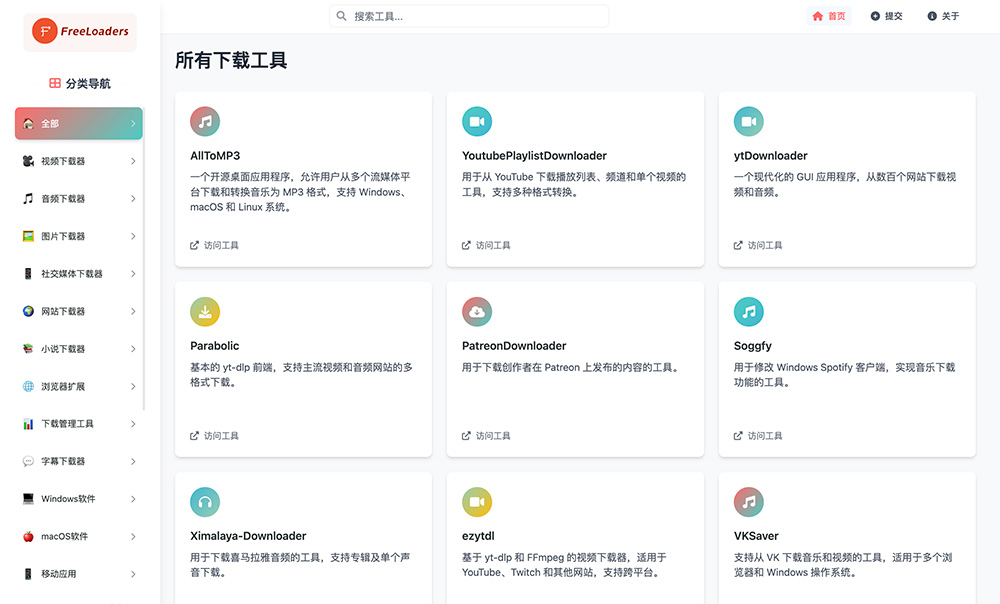
Task: Select the 移动应用 category
Action: (78, 574)
